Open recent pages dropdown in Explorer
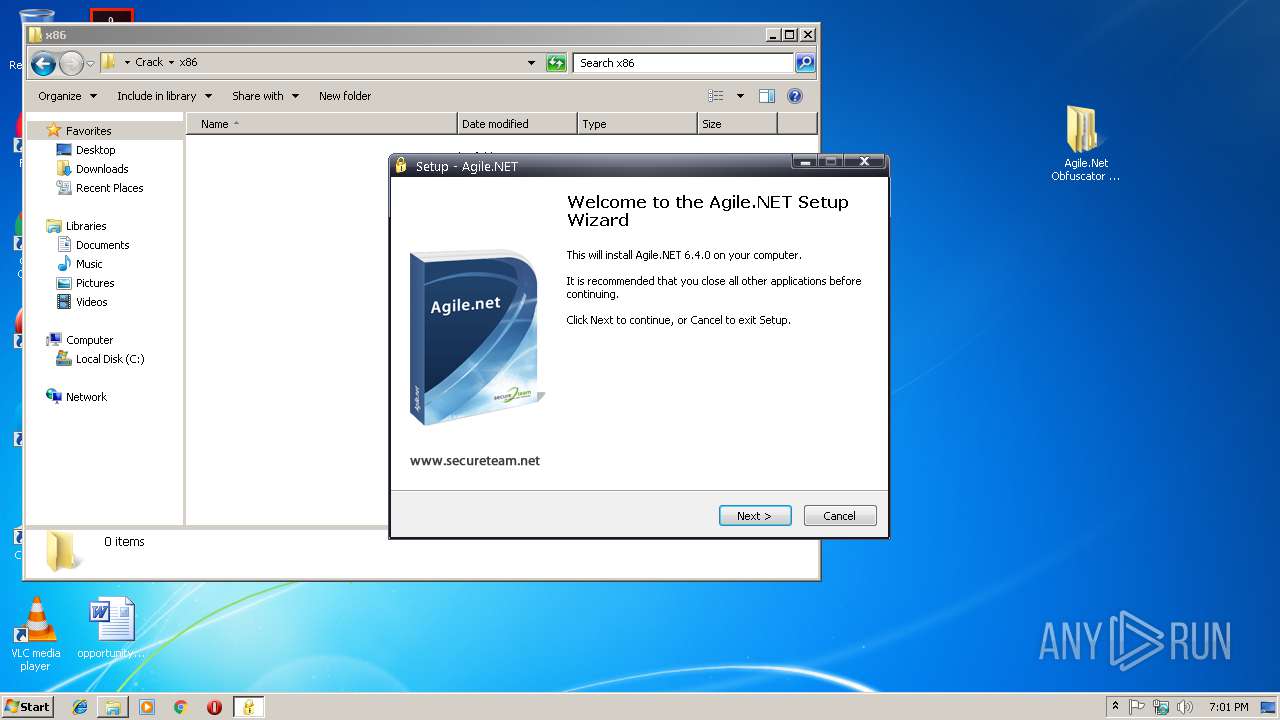 pos(91,64)
